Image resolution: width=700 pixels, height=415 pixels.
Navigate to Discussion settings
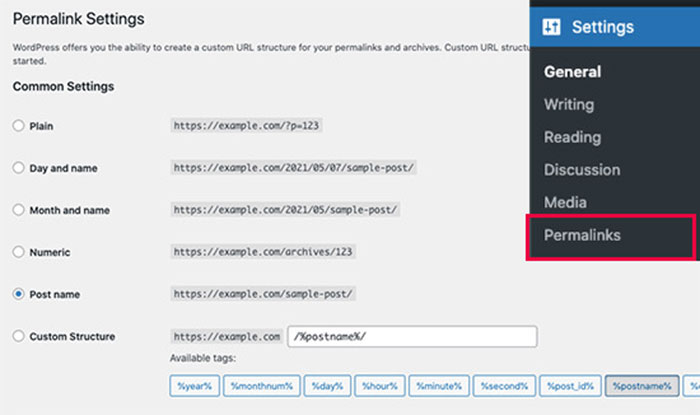[582, 170]
